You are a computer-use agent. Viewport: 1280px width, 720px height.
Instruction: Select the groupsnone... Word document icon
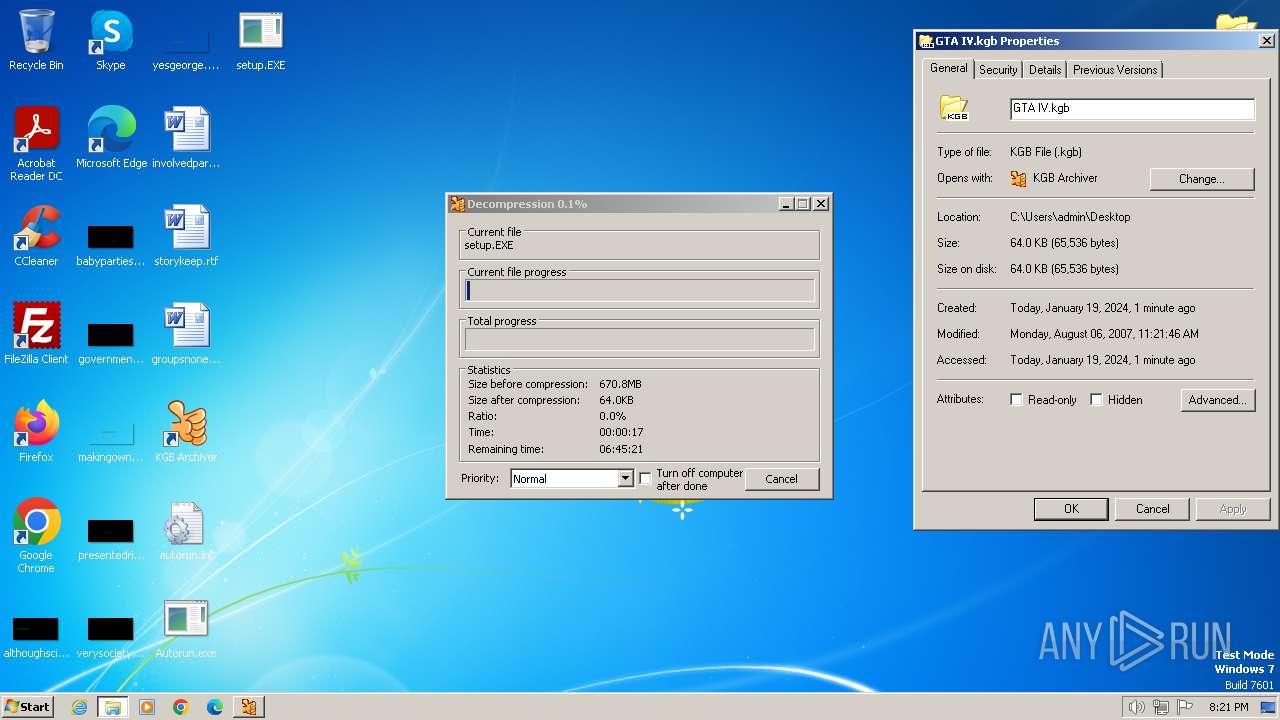click(x=186, y=334)
